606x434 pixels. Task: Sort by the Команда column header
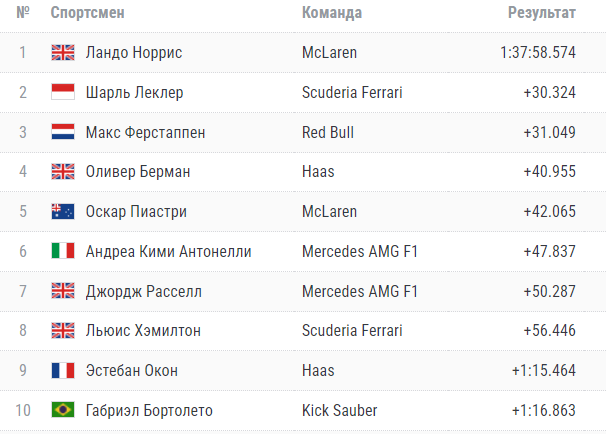point(331,14)
